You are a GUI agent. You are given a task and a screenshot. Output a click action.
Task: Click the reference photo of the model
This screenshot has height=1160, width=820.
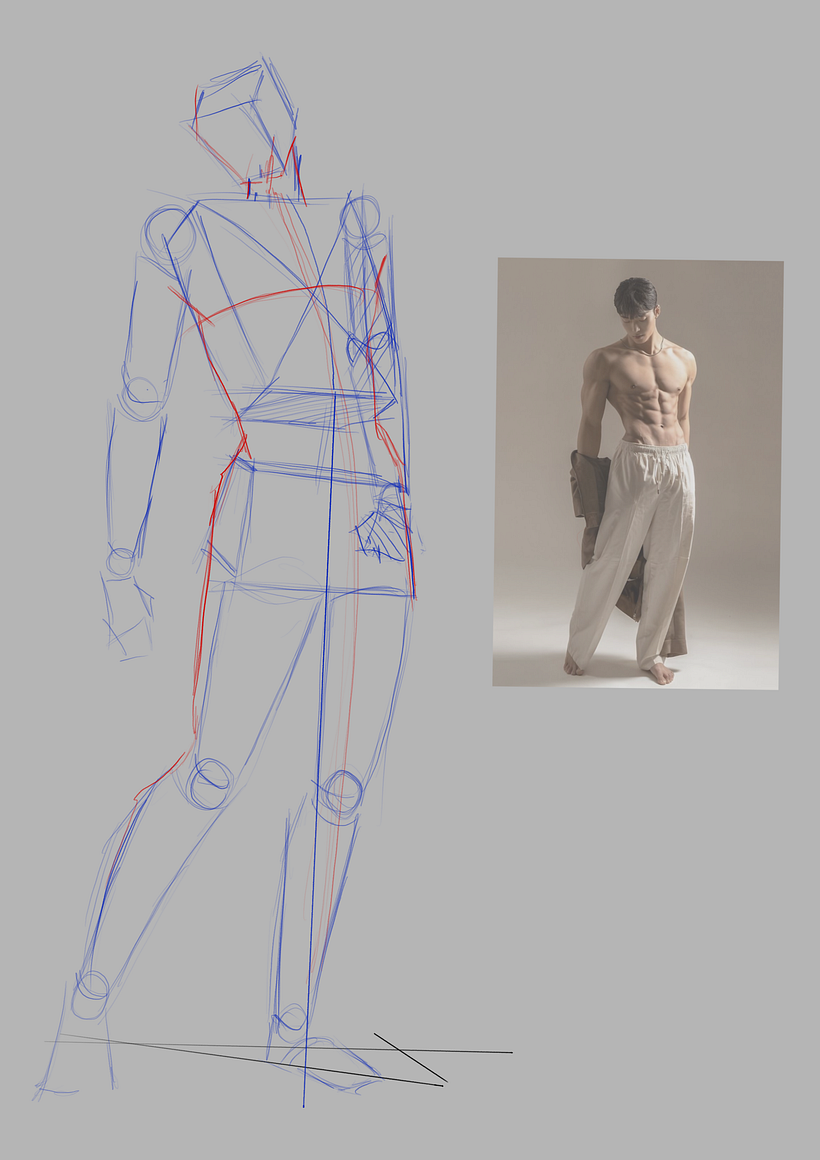coord(640,470)
